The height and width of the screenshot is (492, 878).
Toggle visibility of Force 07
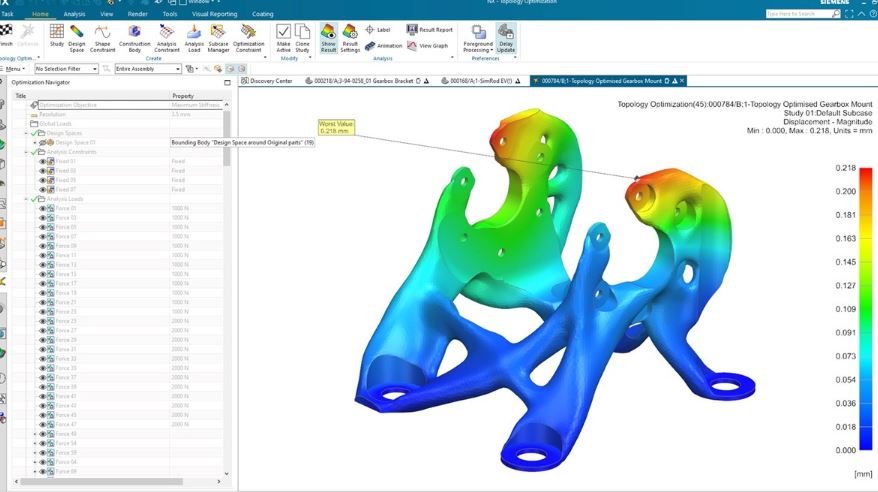coord(43,237)
